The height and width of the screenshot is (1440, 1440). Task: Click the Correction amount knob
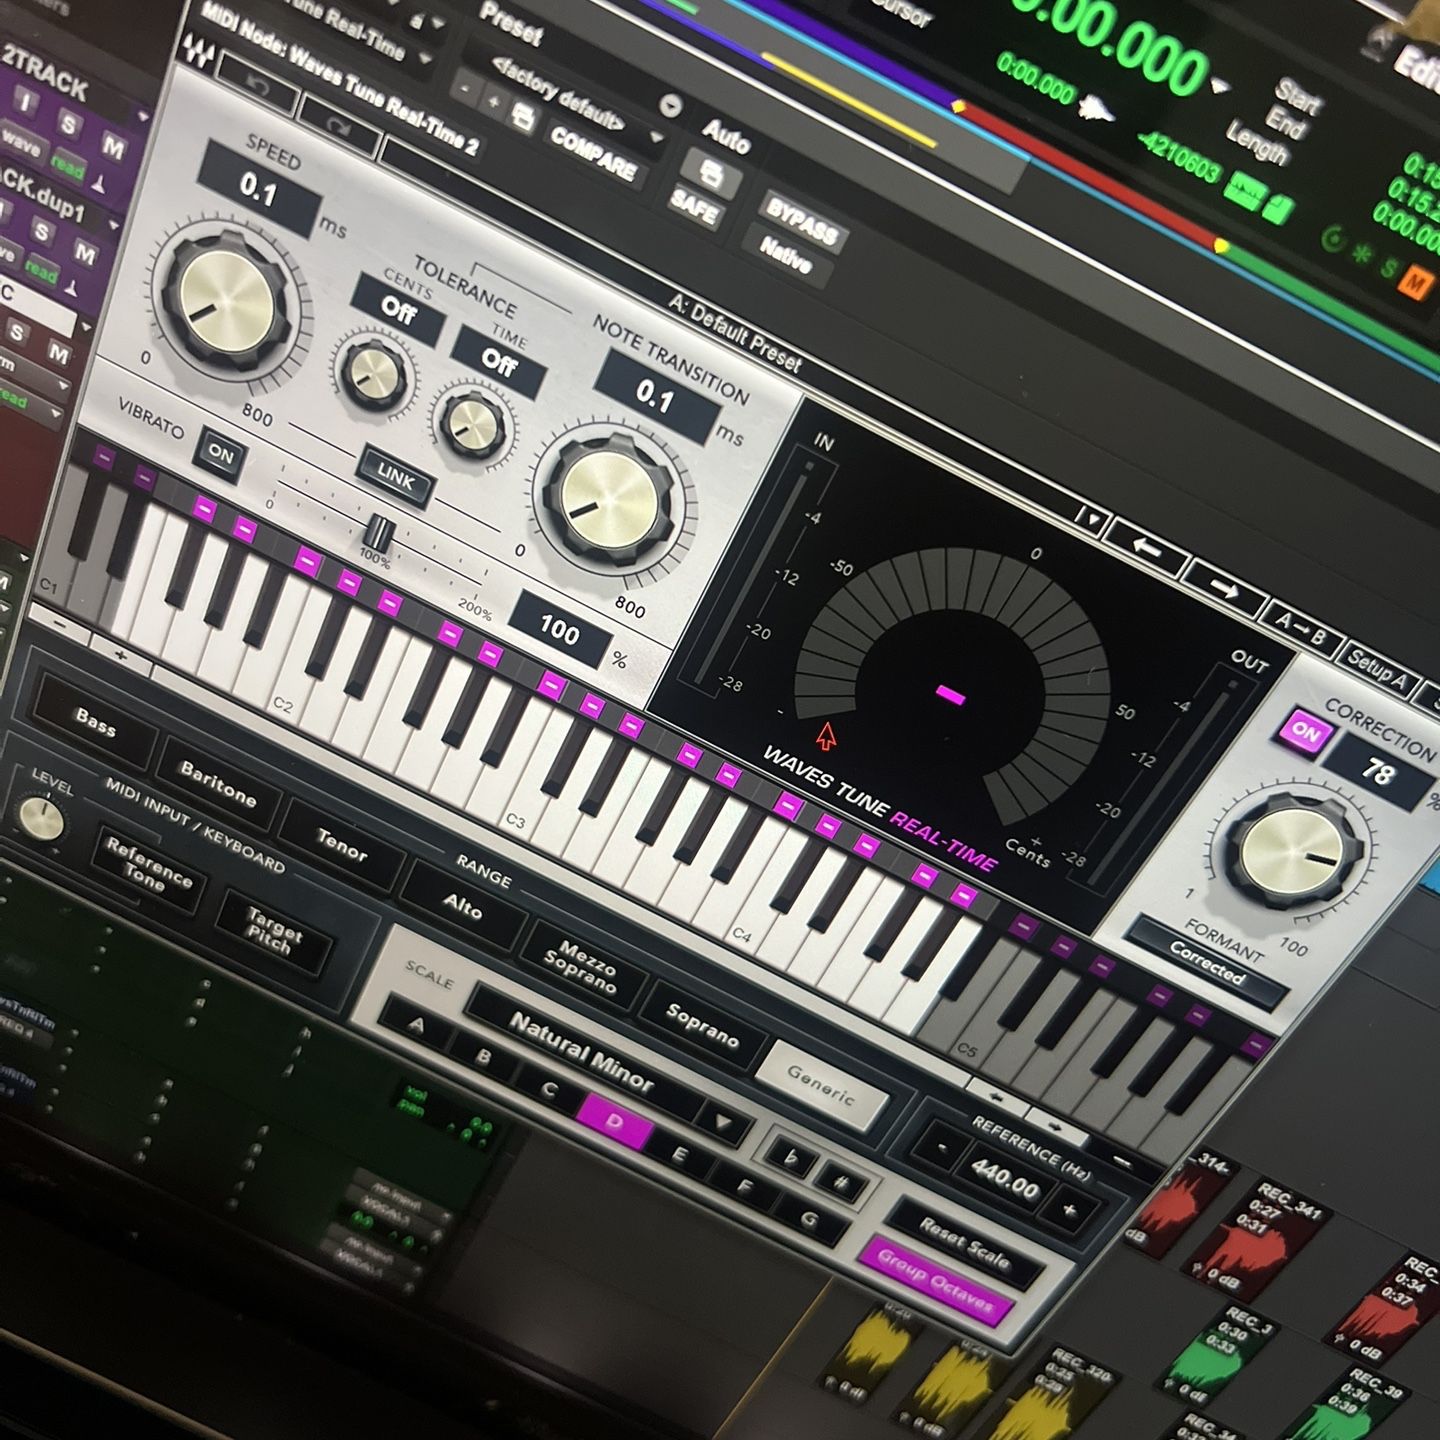click(x=1292, y=851)
